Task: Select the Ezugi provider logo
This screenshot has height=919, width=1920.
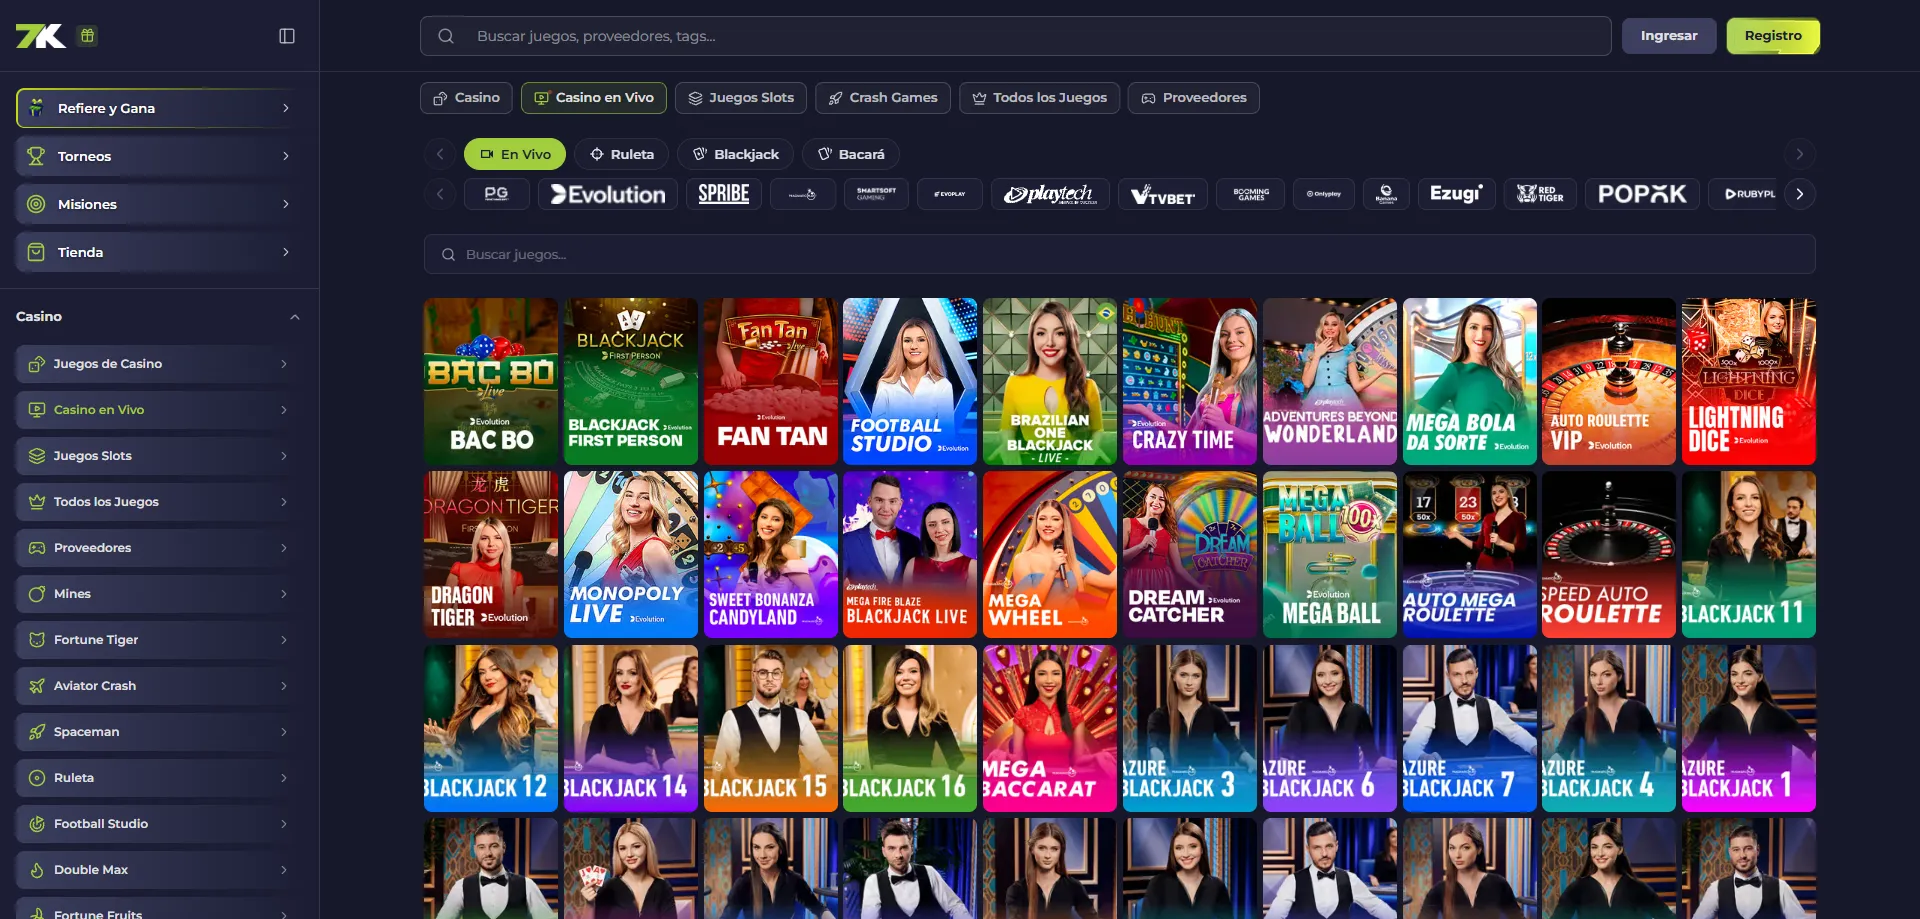Action: tap(1456, 194)
